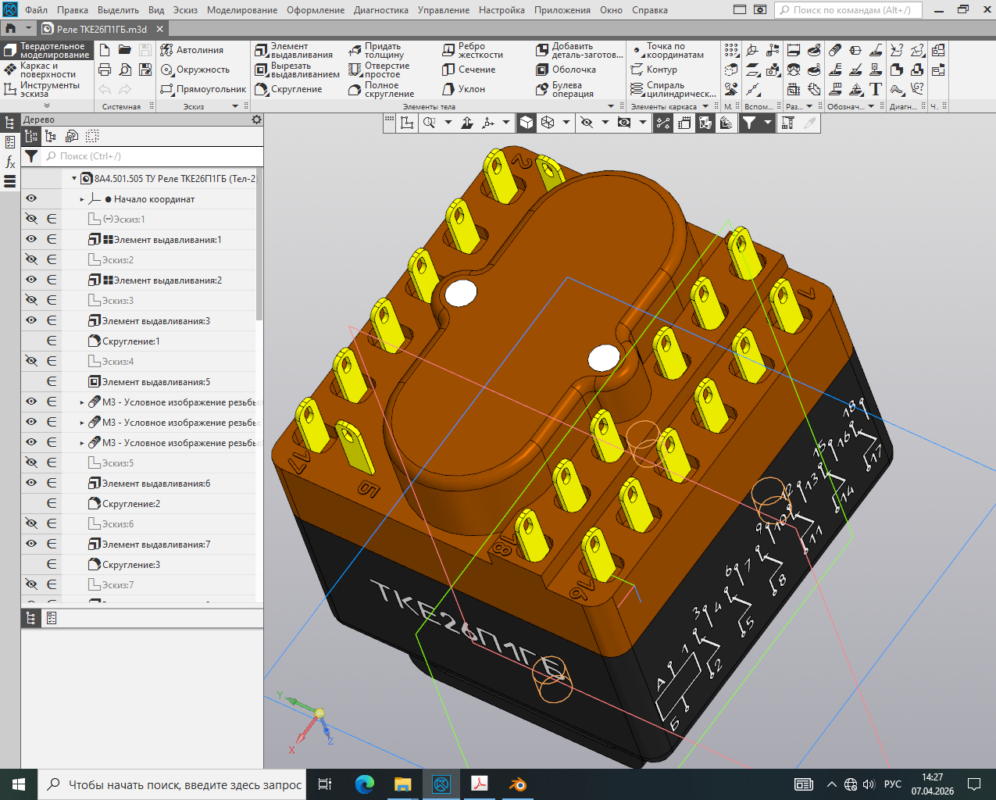Select the Ребро жесткости rib tool
Viewport: 996px width, 800px height.
tap(470, 50)
